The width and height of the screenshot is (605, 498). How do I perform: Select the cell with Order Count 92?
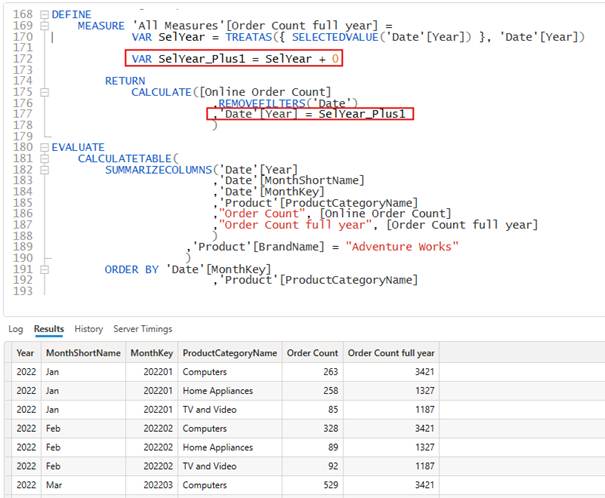pos(313,466)
